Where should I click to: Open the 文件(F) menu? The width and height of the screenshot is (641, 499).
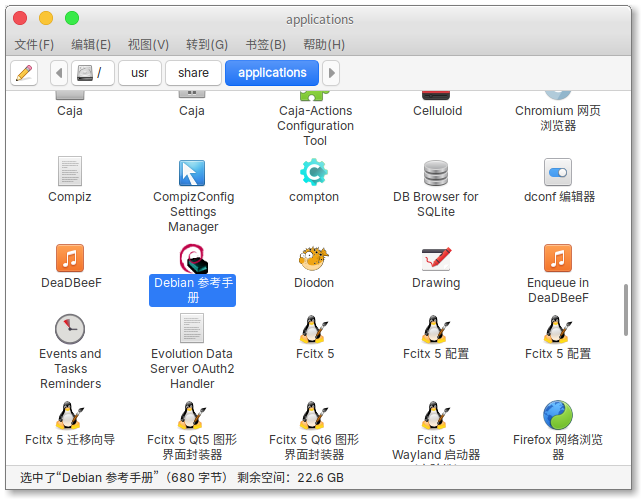click(x=34, y=45)
